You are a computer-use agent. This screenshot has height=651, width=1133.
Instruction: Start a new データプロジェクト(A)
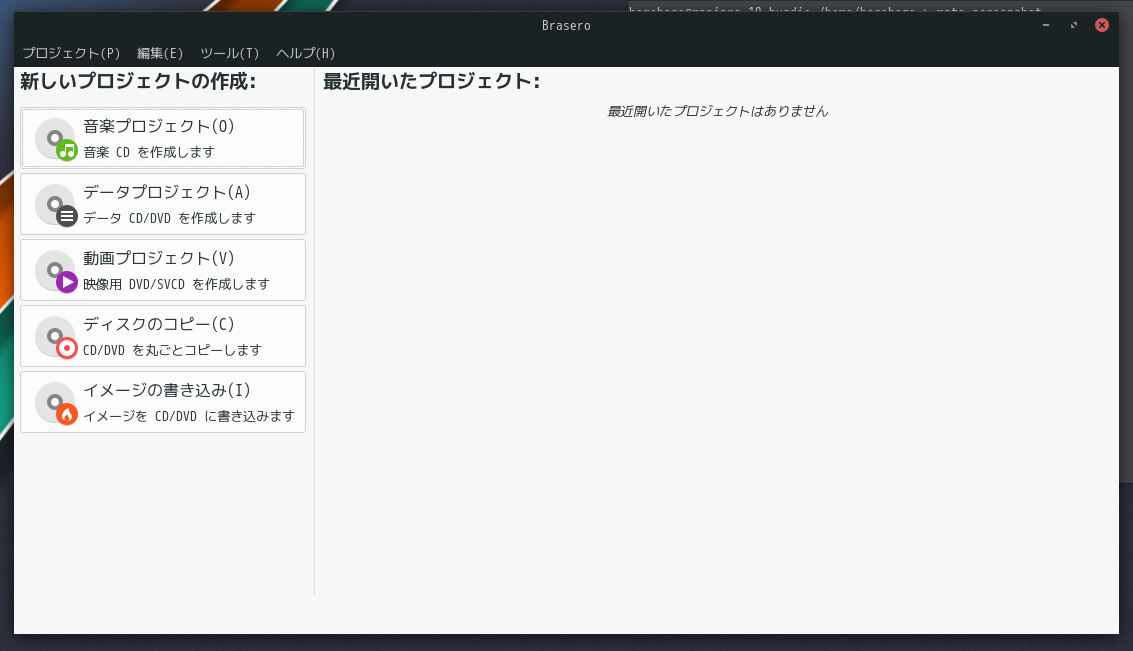click(163, 204)
